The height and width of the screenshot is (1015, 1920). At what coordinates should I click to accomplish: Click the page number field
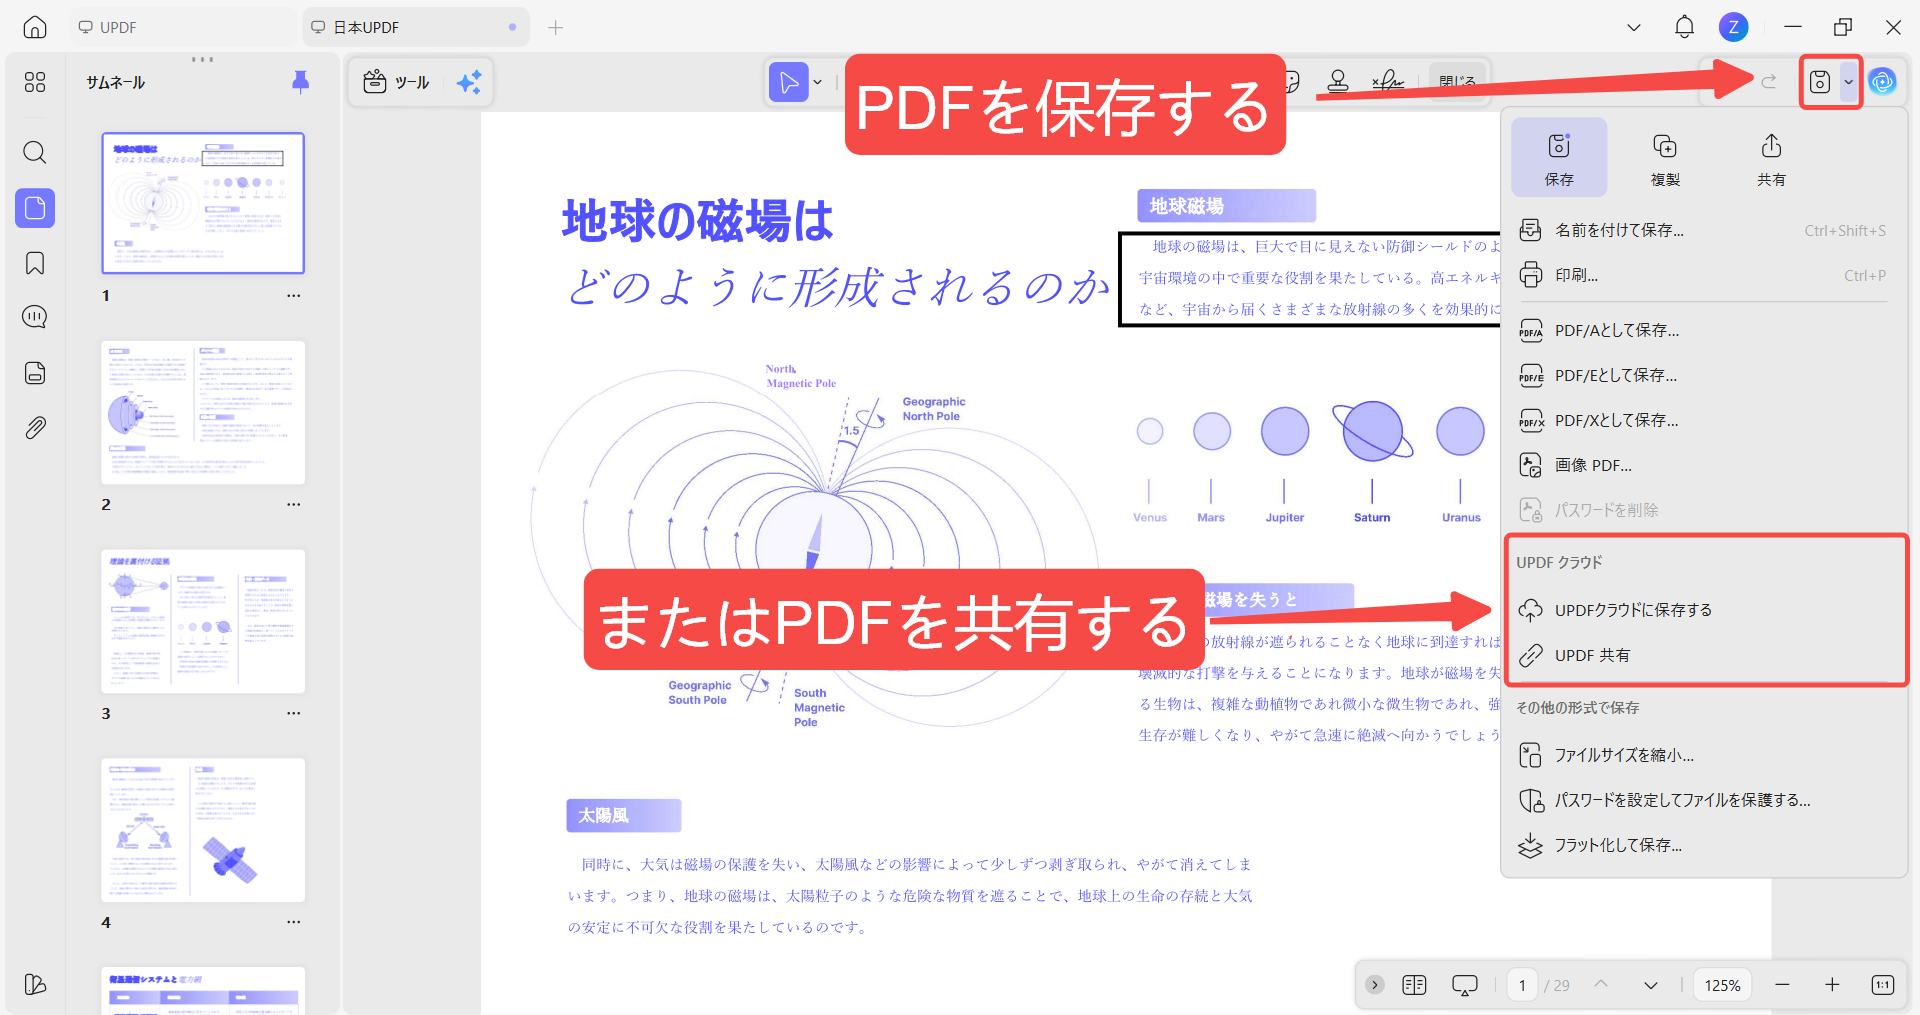1522,985
